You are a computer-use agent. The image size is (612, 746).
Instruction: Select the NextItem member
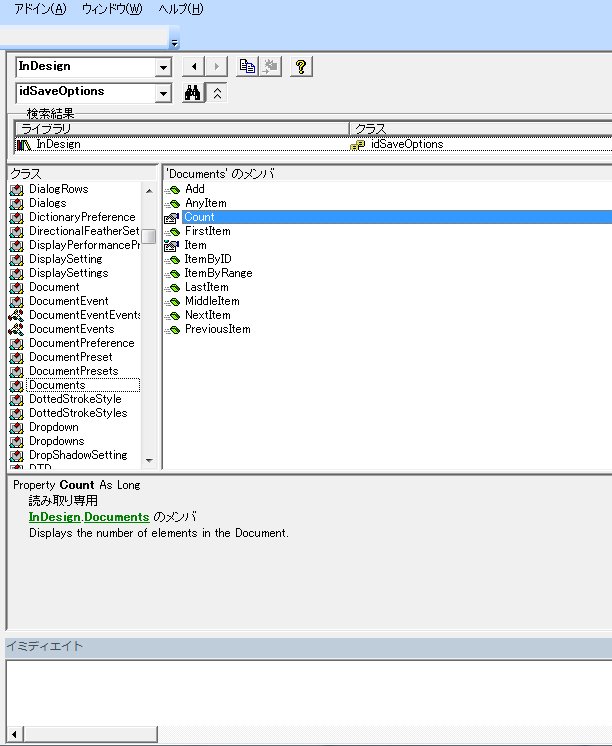pyautogui.click(x=207, y=315)
